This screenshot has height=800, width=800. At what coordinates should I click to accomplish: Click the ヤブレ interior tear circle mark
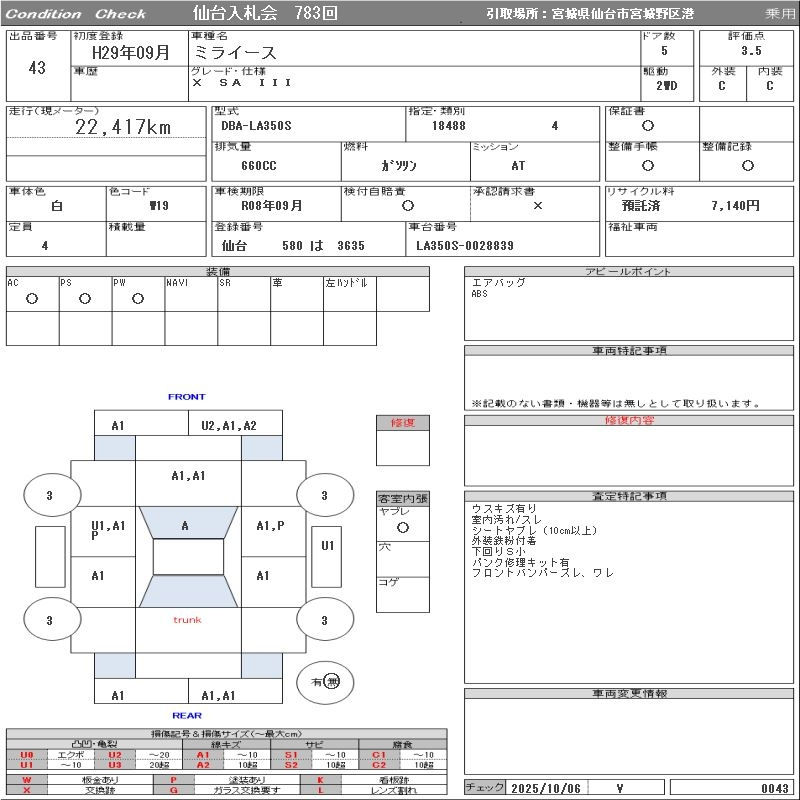pyautogui.click(x=402, y=526)
